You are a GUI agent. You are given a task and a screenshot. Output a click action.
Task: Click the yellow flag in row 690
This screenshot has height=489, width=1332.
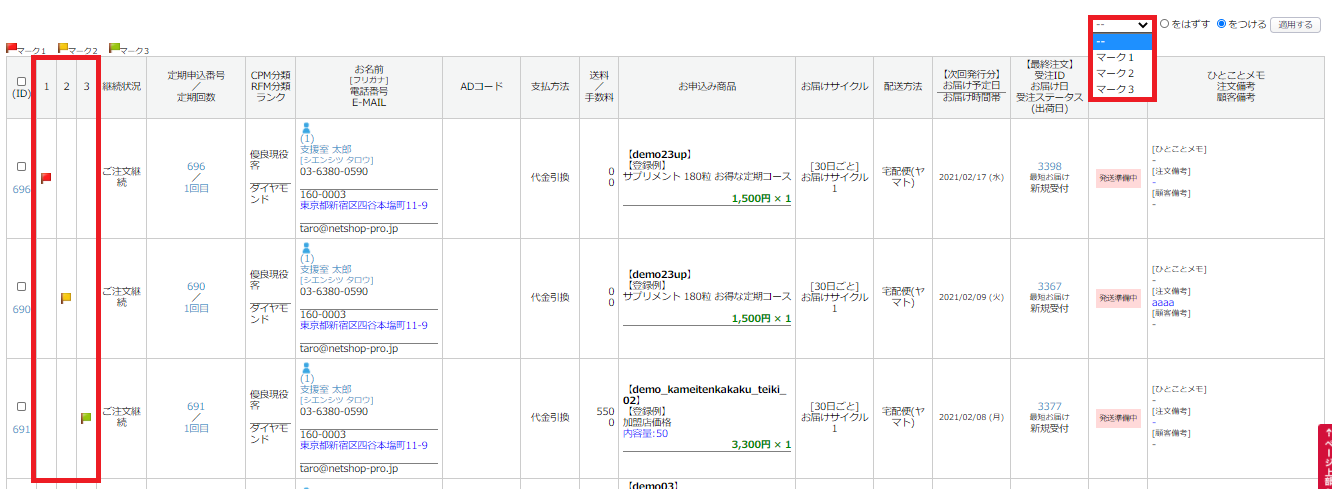coord(66,298)
